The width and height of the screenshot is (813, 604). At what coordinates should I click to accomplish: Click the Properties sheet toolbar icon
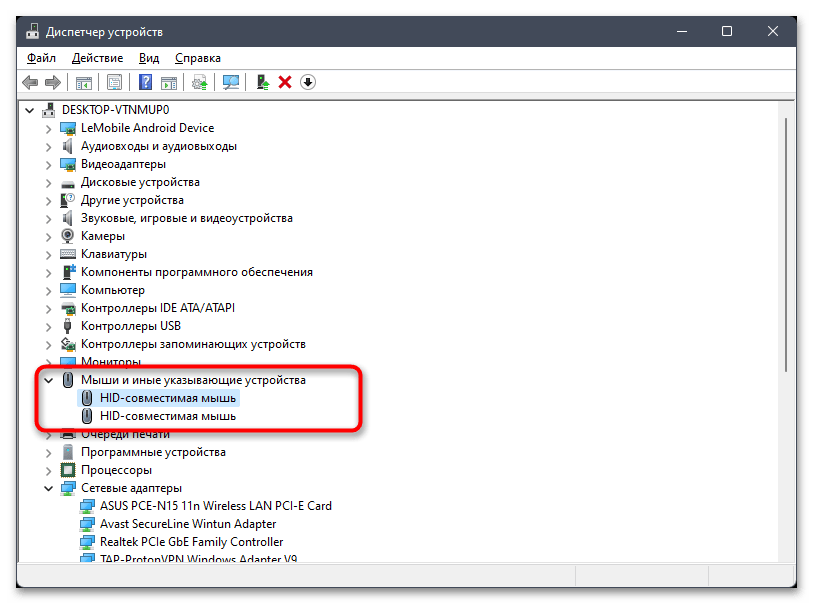coord(115,82)
